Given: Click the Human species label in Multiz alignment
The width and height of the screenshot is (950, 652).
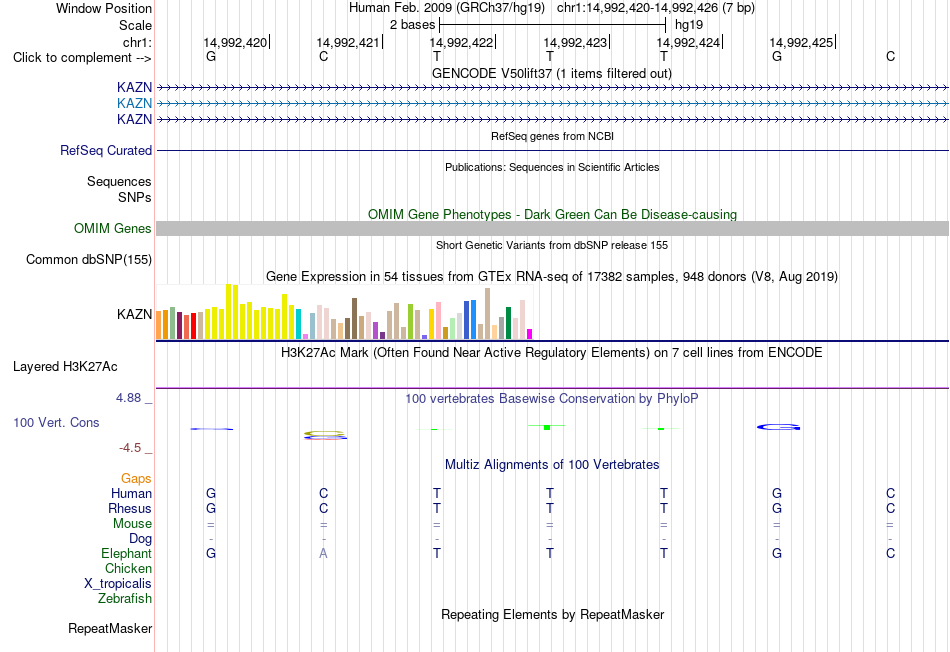Looking at the screenshot, I should 131,493.
